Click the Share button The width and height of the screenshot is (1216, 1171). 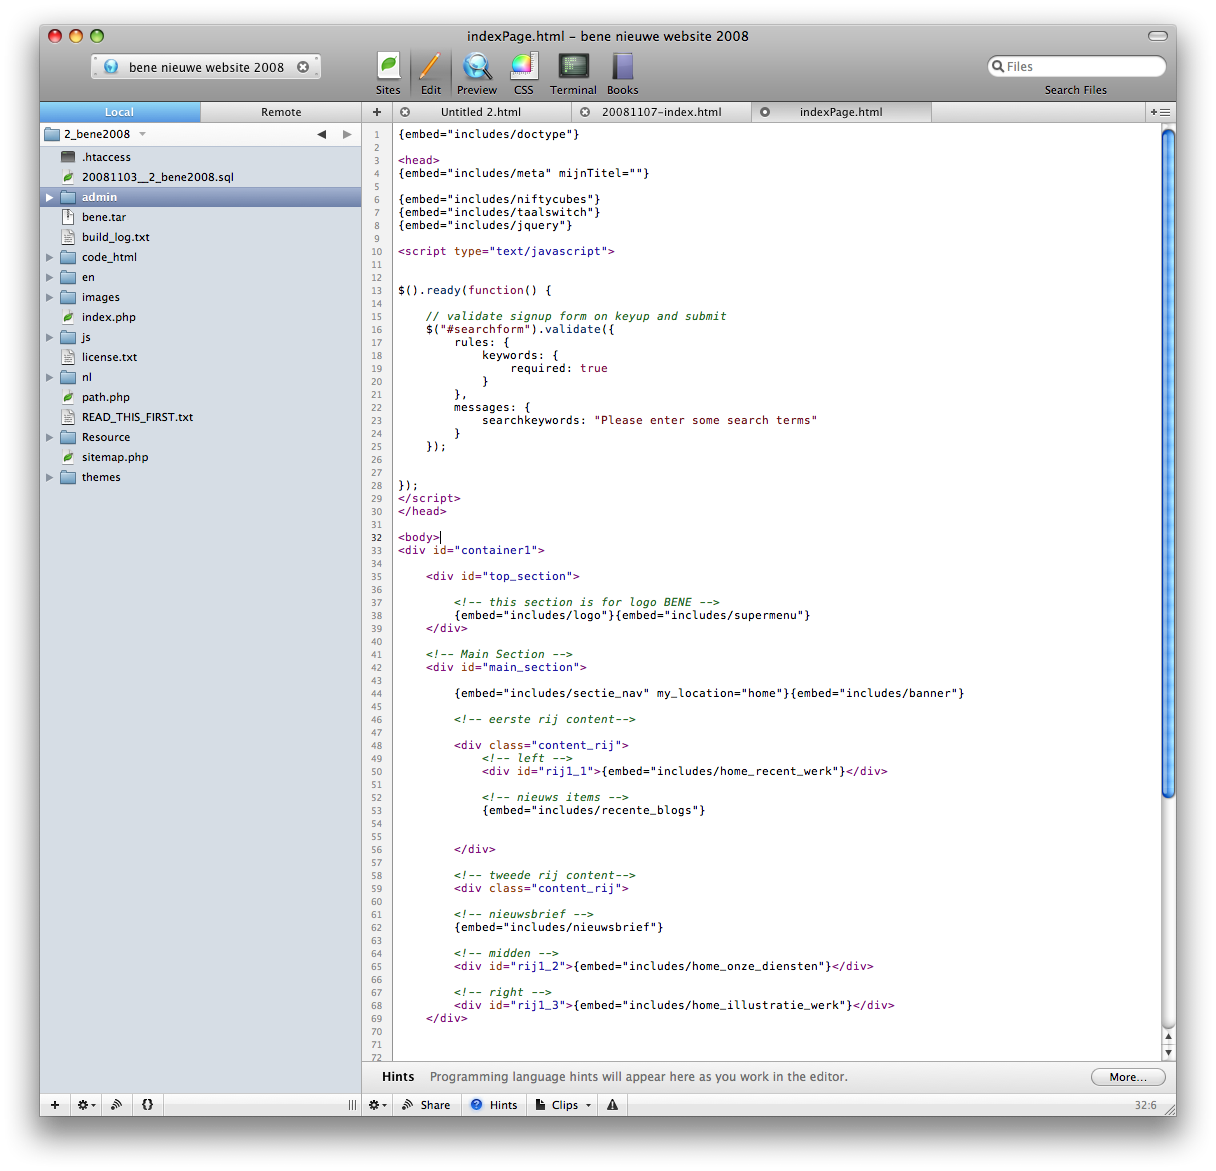coord(427,1105)
